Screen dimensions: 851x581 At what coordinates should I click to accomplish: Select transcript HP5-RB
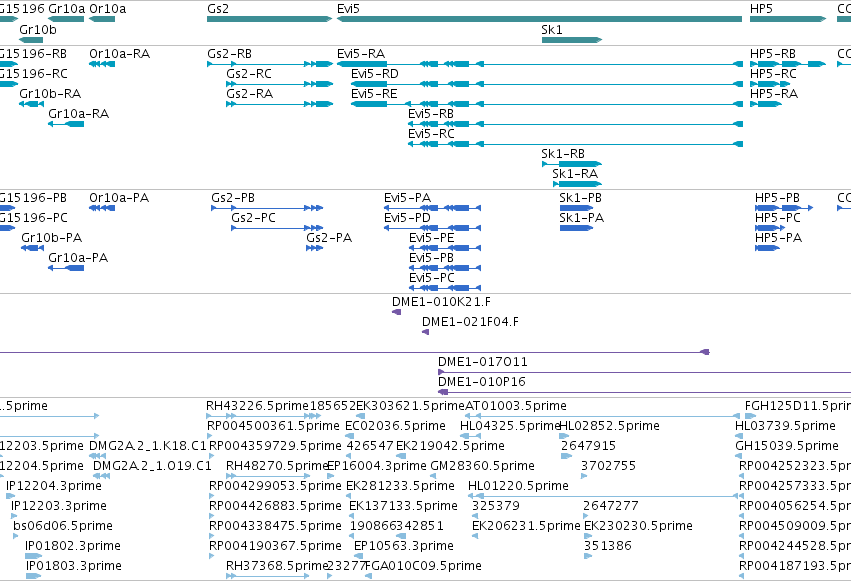point(788,64)
